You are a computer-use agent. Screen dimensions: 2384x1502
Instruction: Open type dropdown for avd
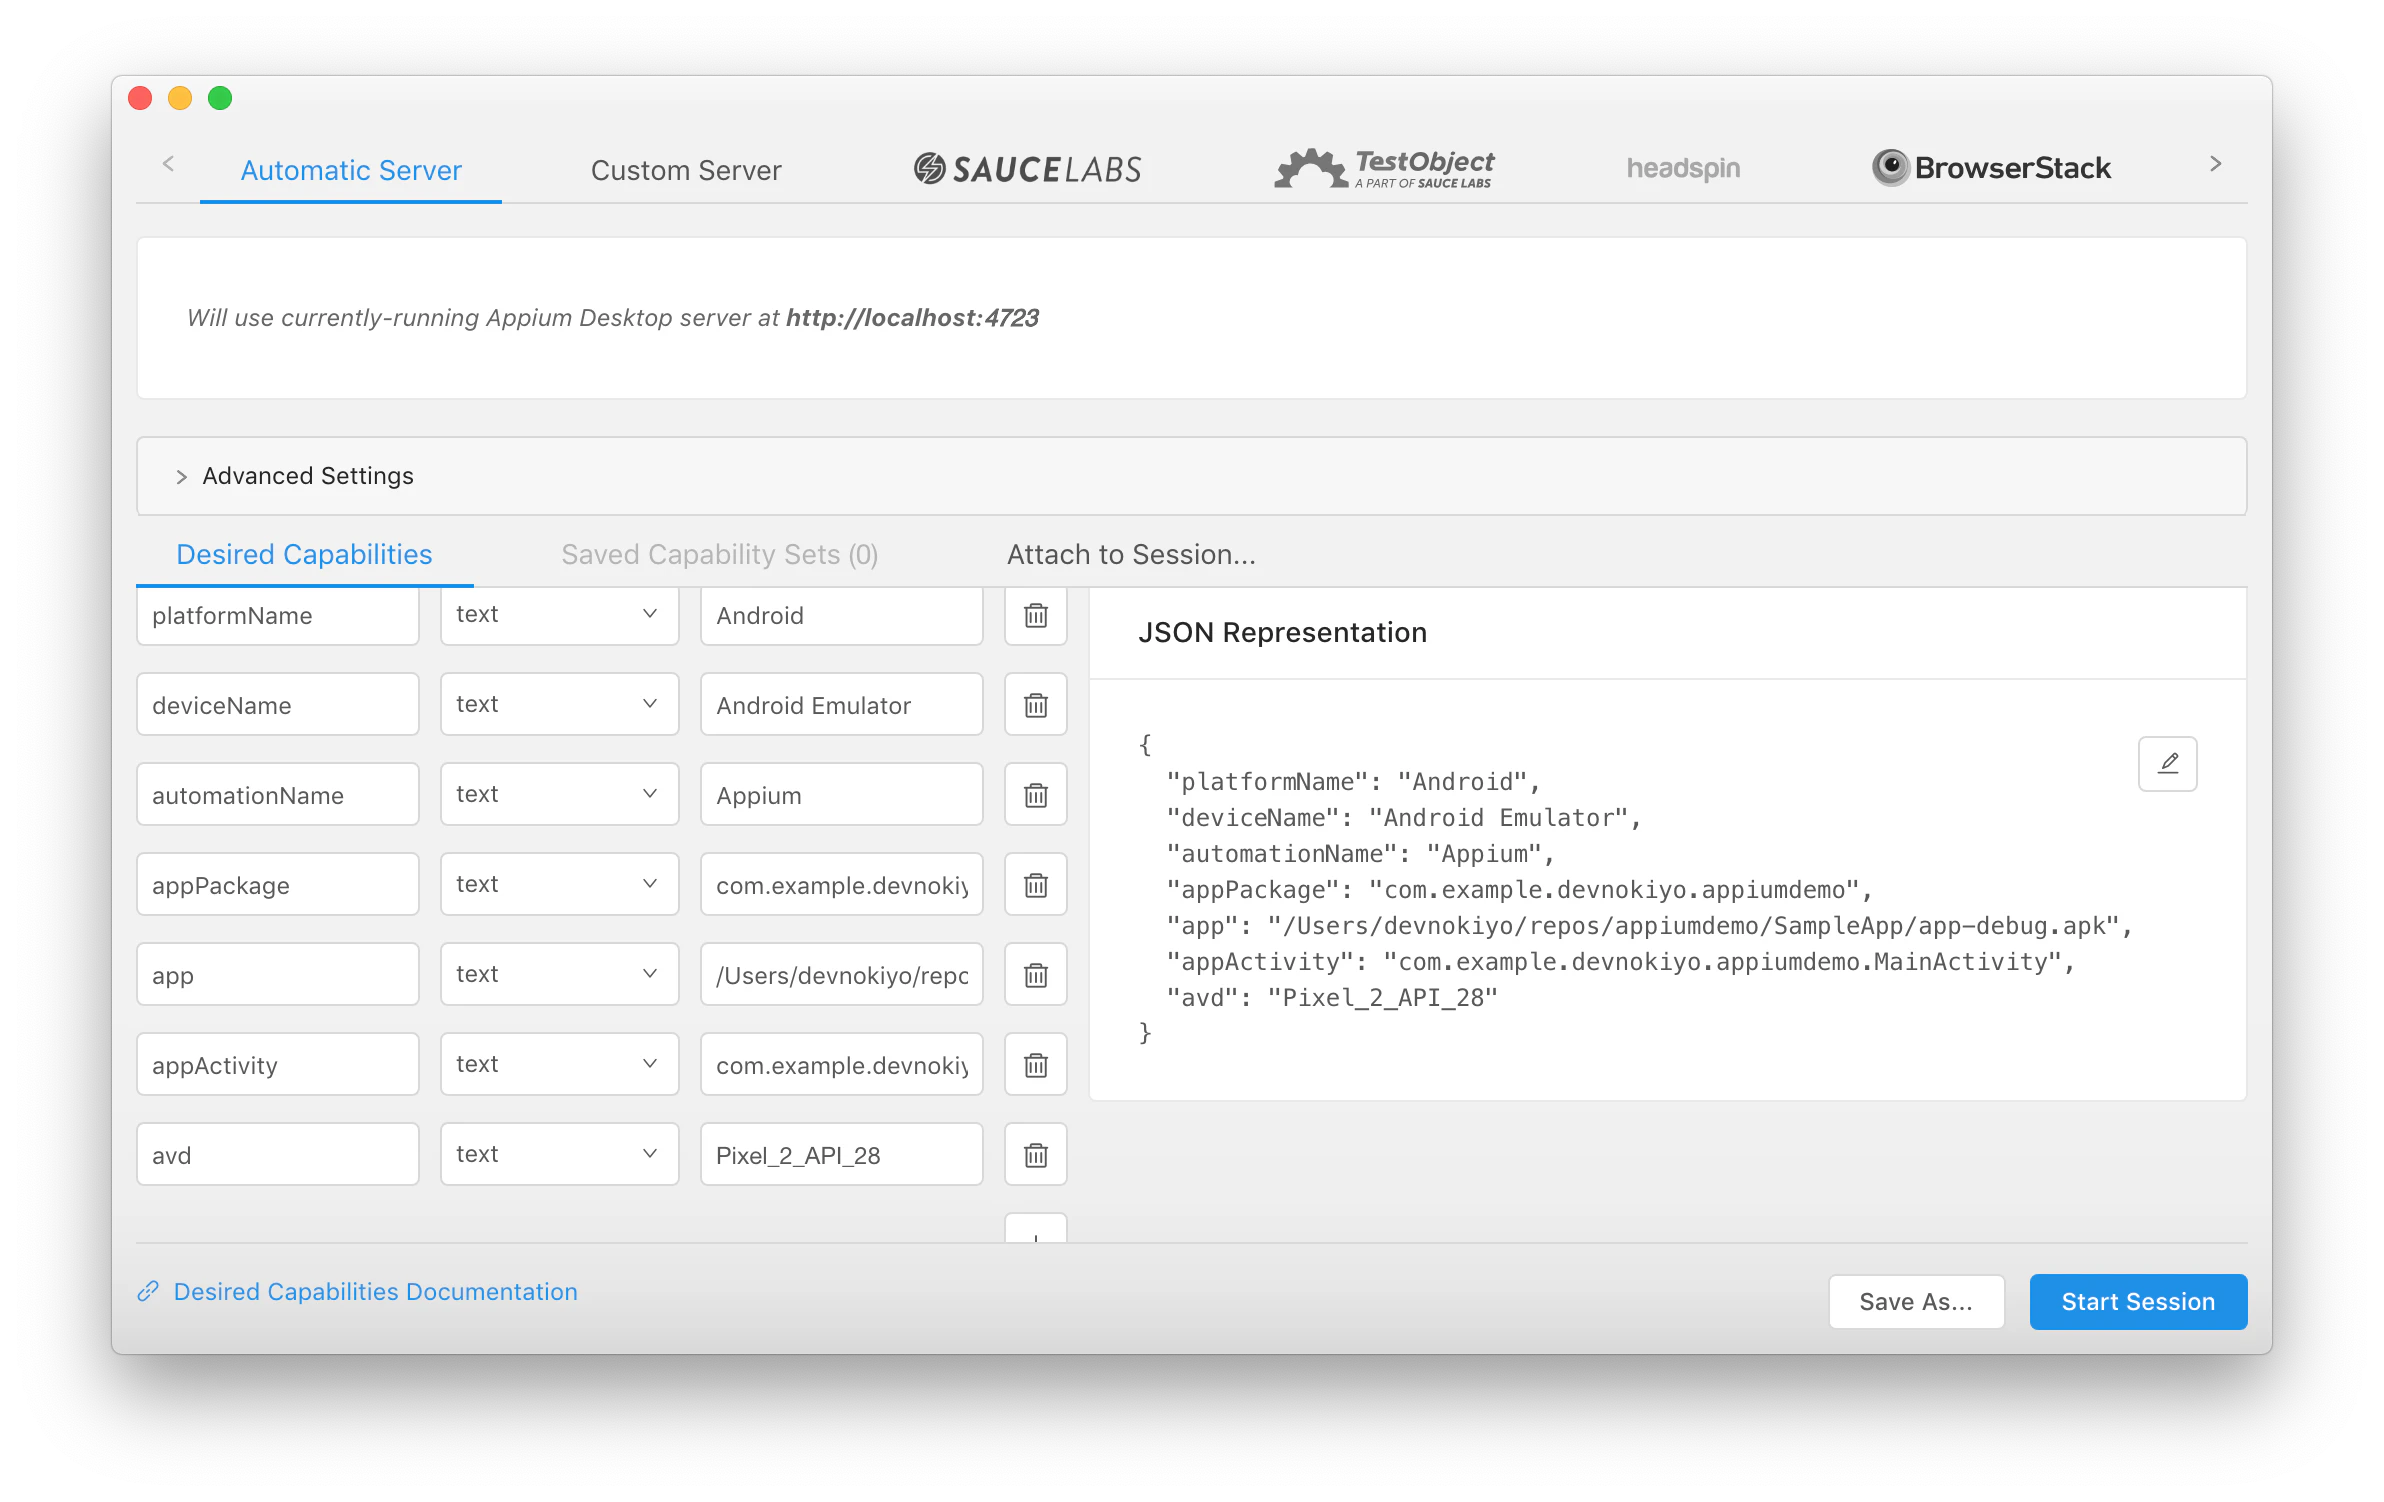pos(559,1154)
